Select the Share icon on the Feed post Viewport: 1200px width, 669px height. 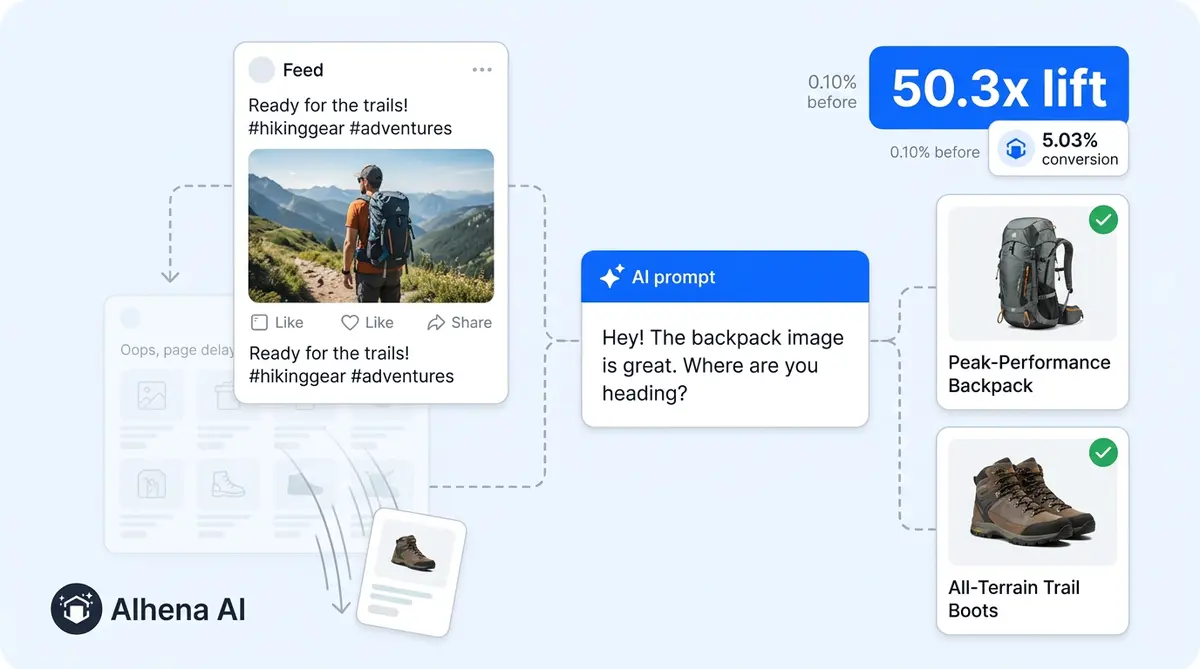pyautogui.click(x=437, y=322)
